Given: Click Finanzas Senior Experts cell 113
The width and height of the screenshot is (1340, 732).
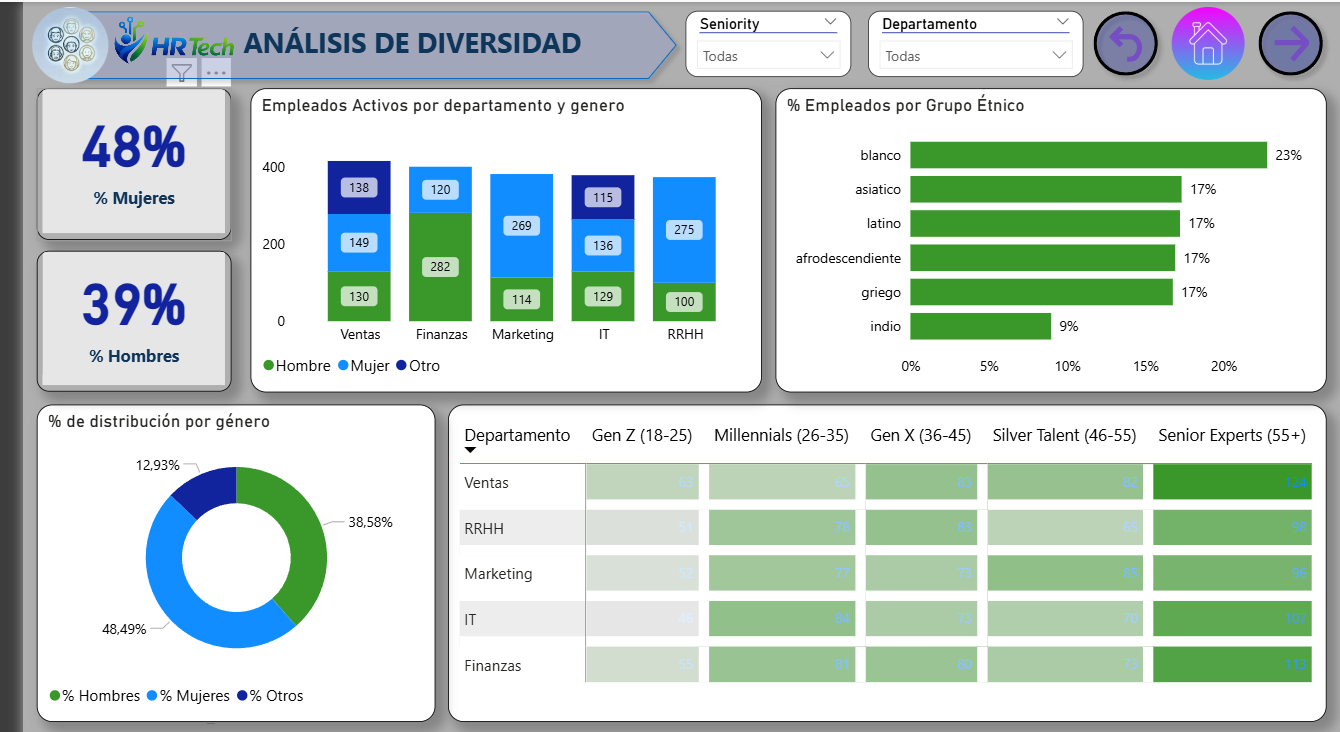Looking at the screenshot, I should point(1232,666).
